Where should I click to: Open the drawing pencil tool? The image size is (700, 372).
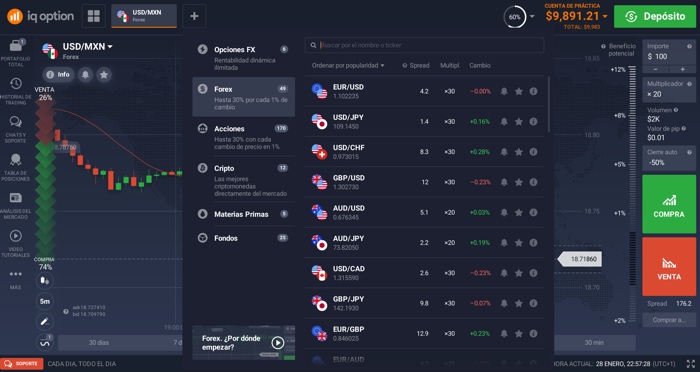[45, 322]
